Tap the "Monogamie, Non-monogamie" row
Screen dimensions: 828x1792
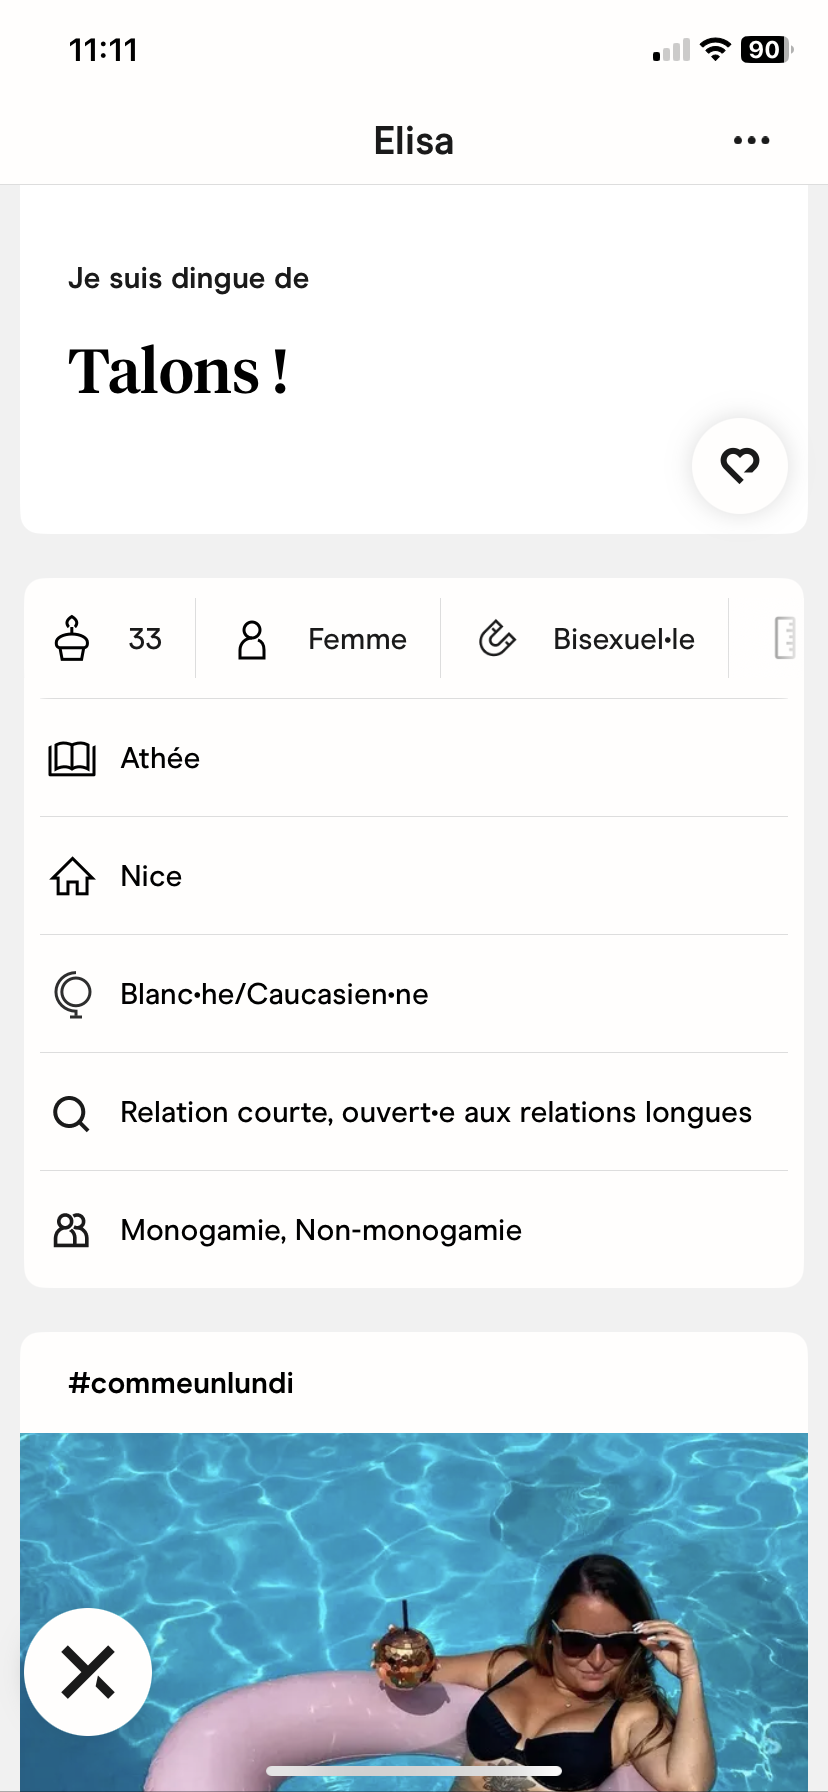[321, 1230]
